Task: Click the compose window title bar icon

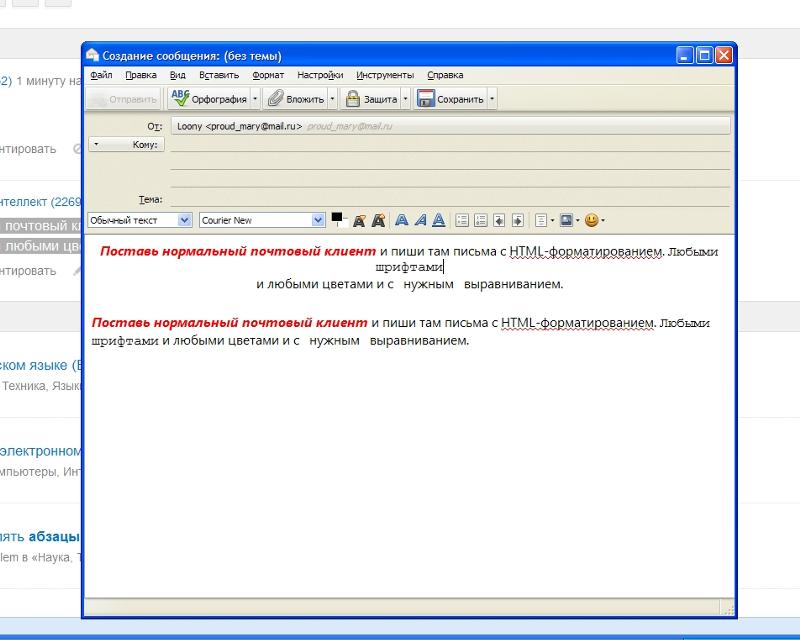Action: [92, 55]
